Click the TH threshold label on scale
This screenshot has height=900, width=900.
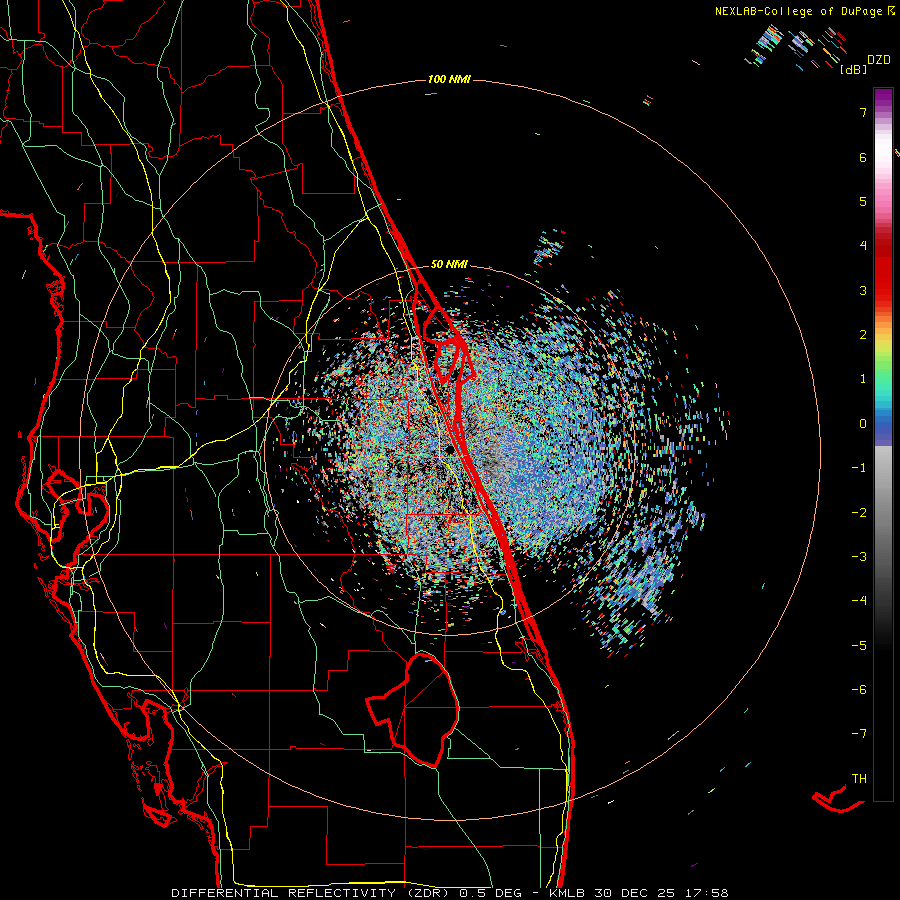[859, 779]
